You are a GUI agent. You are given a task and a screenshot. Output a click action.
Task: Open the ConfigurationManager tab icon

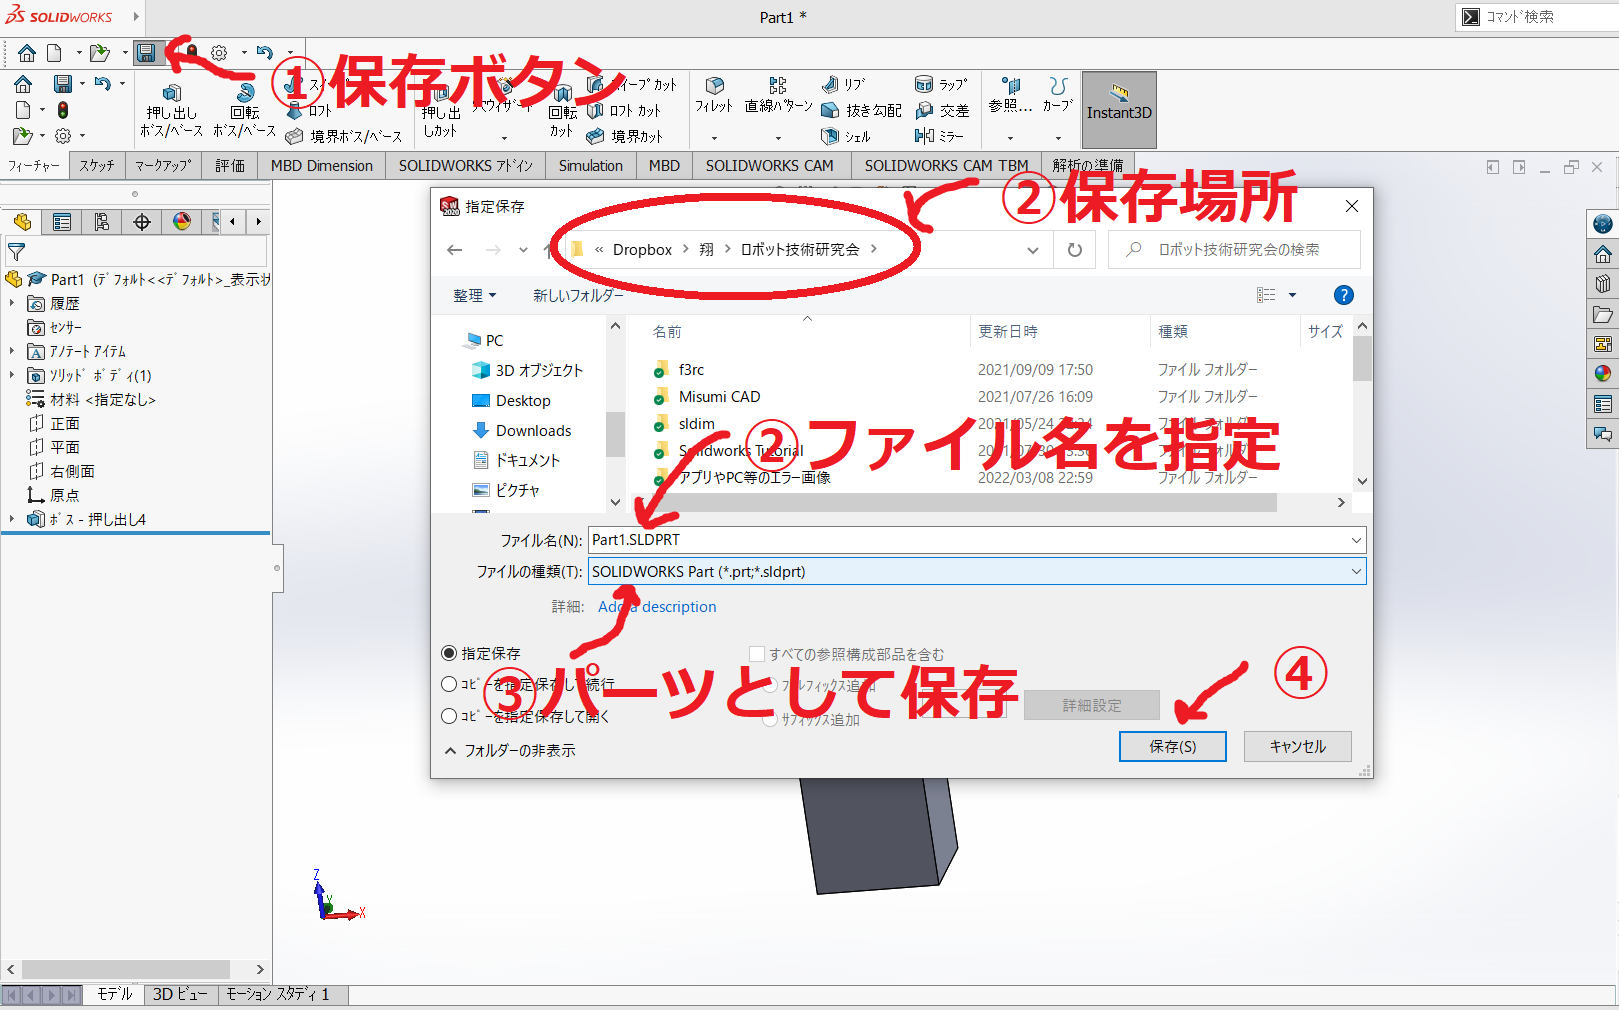[x=101, y=222]
